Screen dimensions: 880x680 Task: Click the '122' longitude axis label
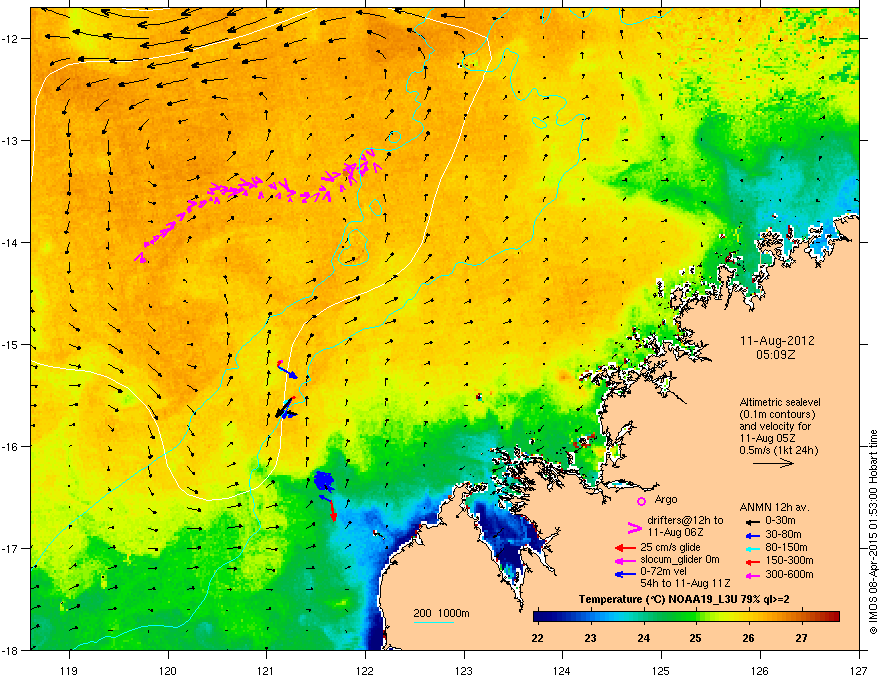click(365, 670)
